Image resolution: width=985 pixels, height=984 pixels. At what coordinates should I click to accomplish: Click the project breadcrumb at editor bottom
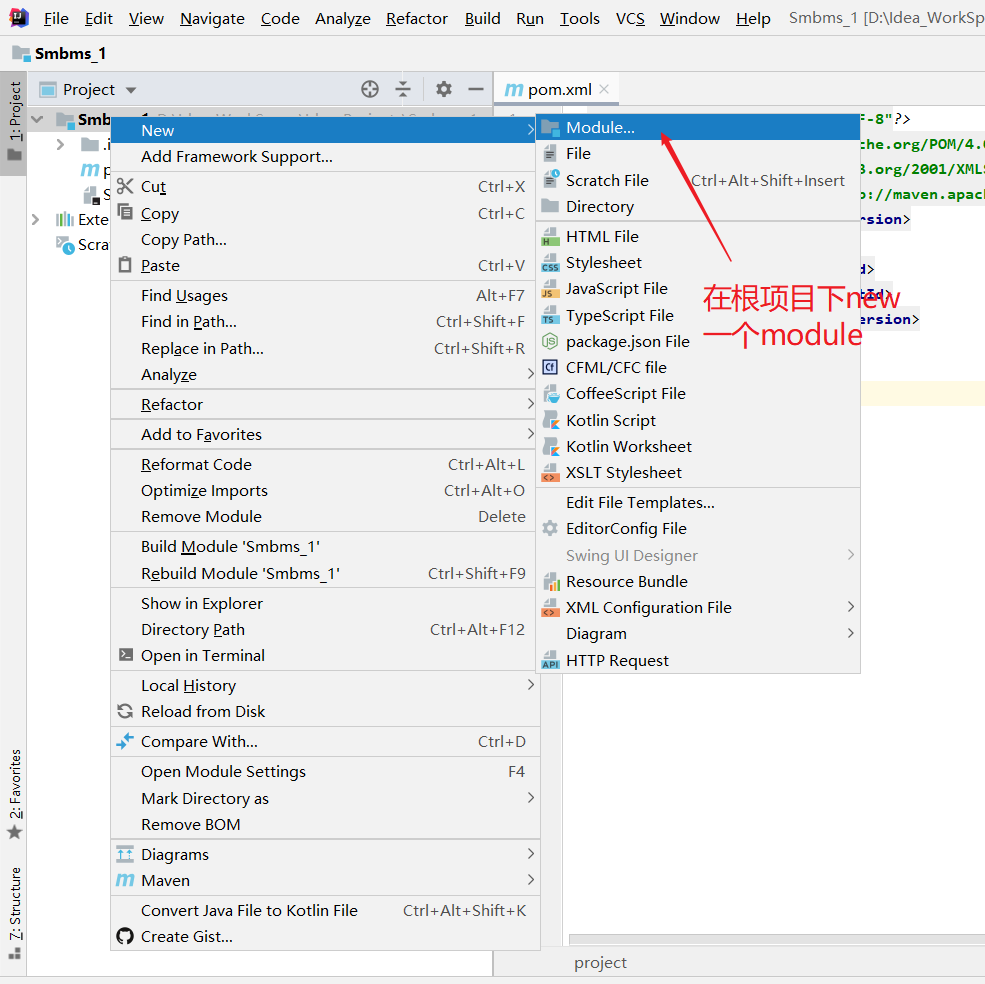tap(600, 963)
